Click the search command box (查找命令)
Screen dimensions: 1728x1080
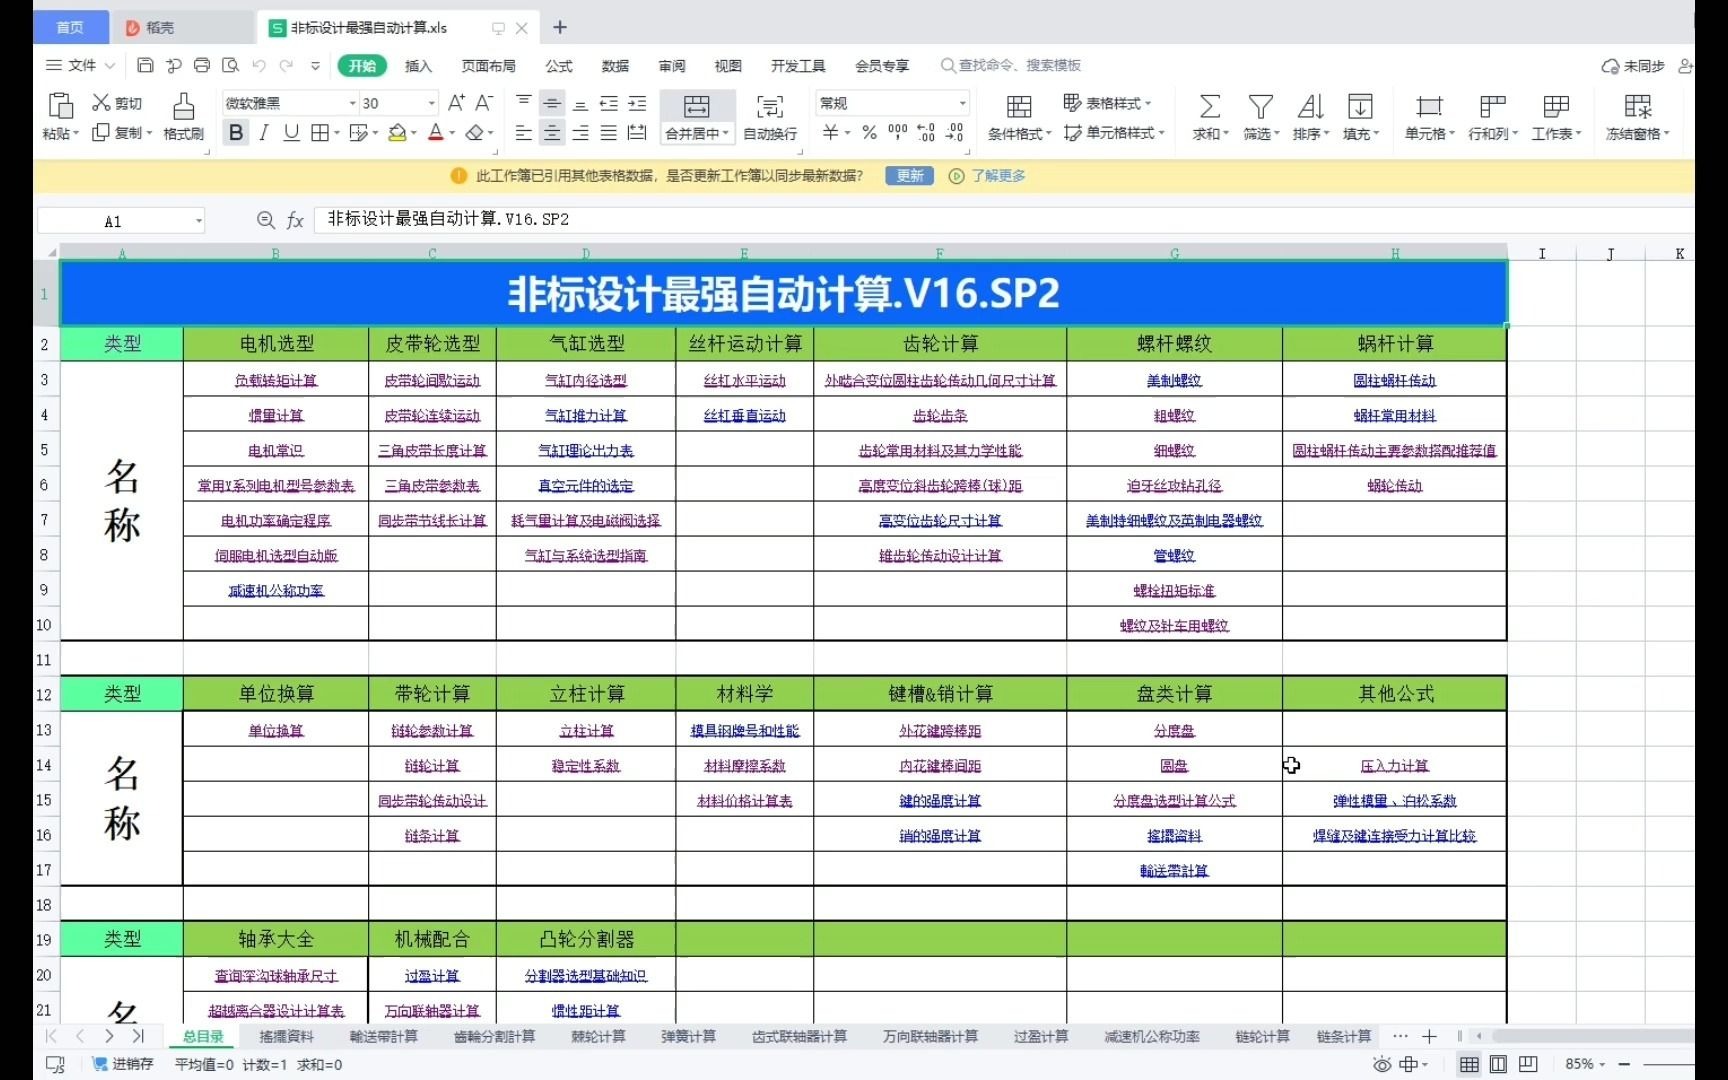click(1011, 66)
